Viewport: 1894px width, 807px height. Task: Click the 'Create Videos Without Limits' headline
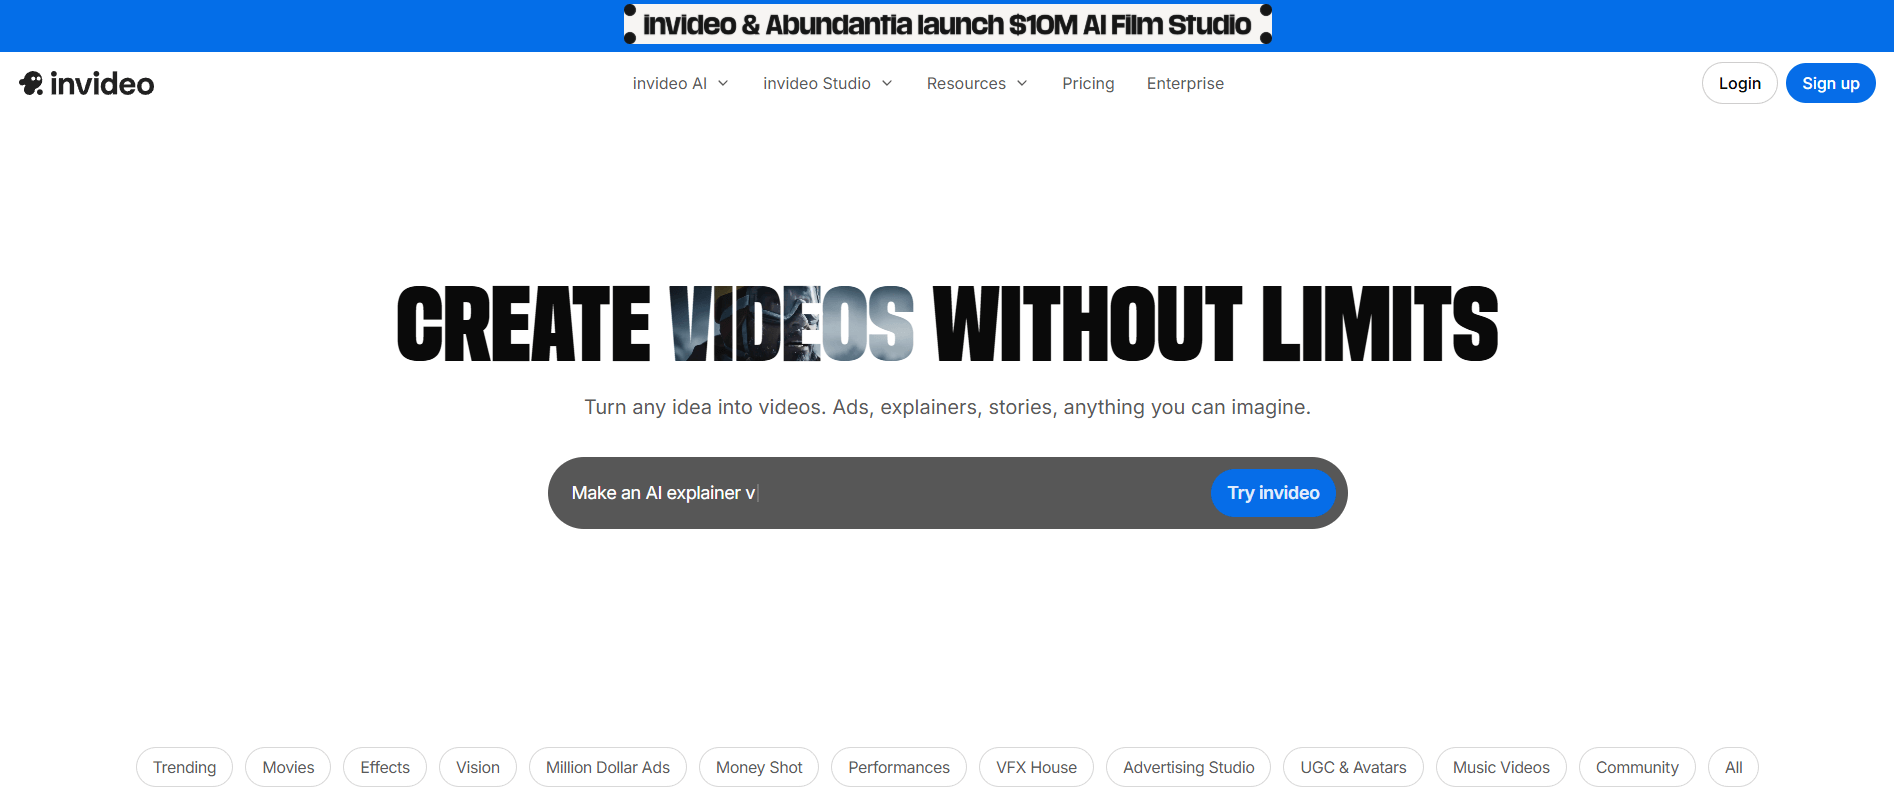(947, 323)
